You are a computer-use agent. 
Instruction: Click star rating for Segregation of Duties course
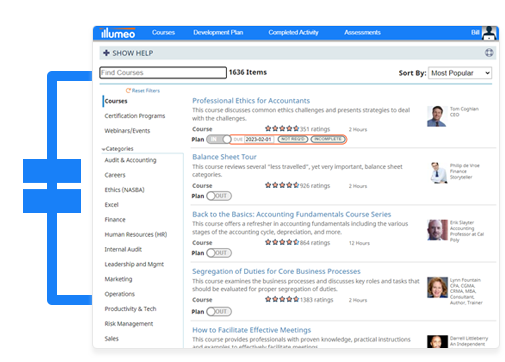[282, 299]
